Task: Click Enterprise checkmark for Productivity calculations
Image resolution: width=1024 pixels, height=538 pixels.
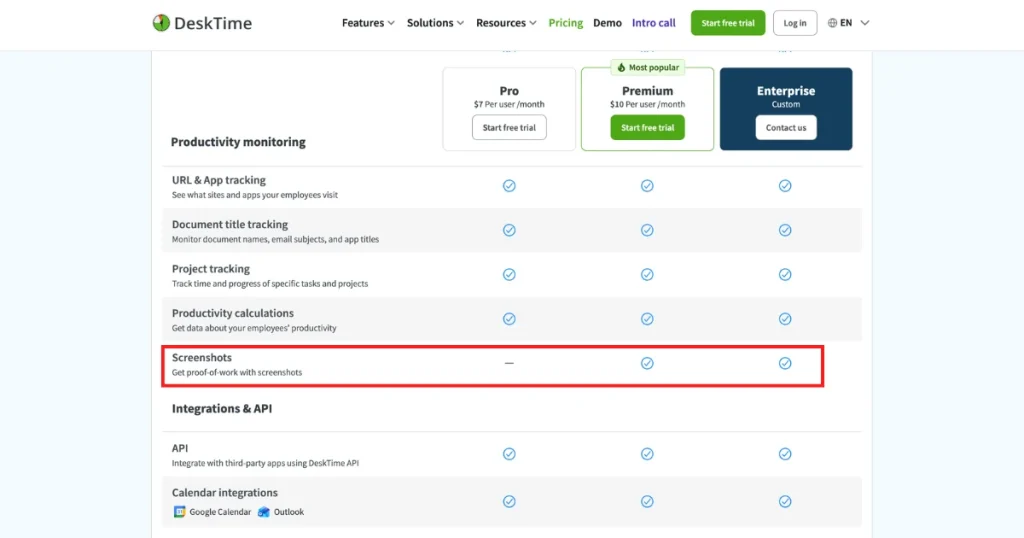Action: (x=785, y=319)
